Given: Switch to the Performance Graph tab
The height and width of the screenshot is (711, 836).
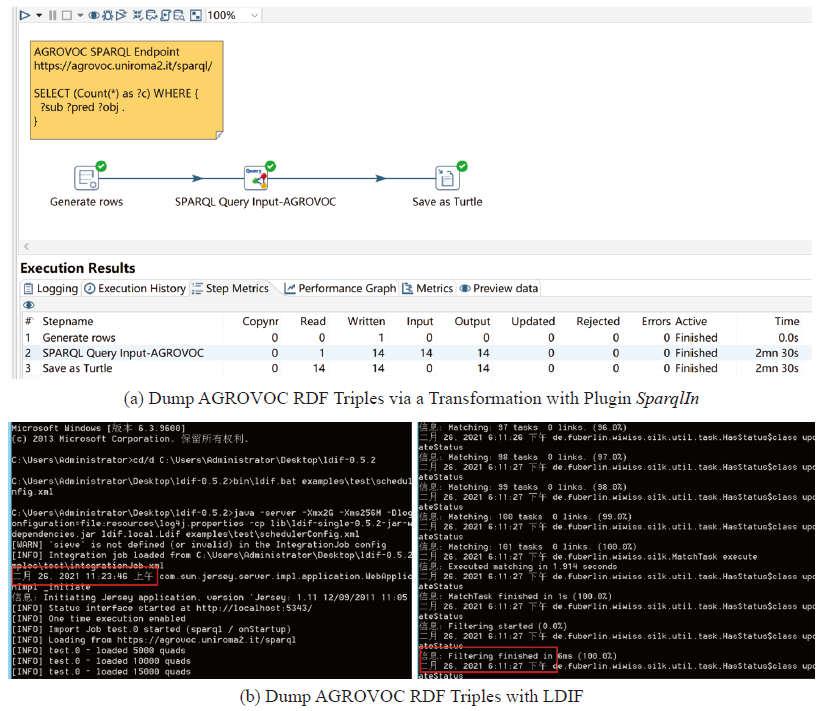Looking at the screenshot, I should [x=339, y=288].
